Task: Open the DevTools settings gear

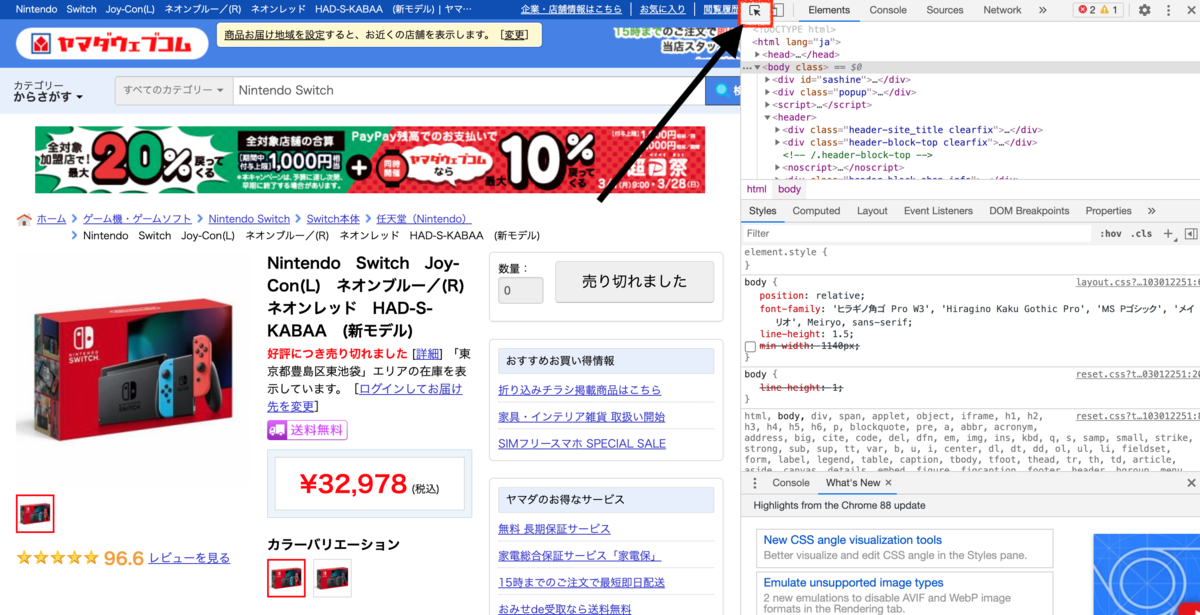Action: pyautogui.click(x=1144, y=12)
